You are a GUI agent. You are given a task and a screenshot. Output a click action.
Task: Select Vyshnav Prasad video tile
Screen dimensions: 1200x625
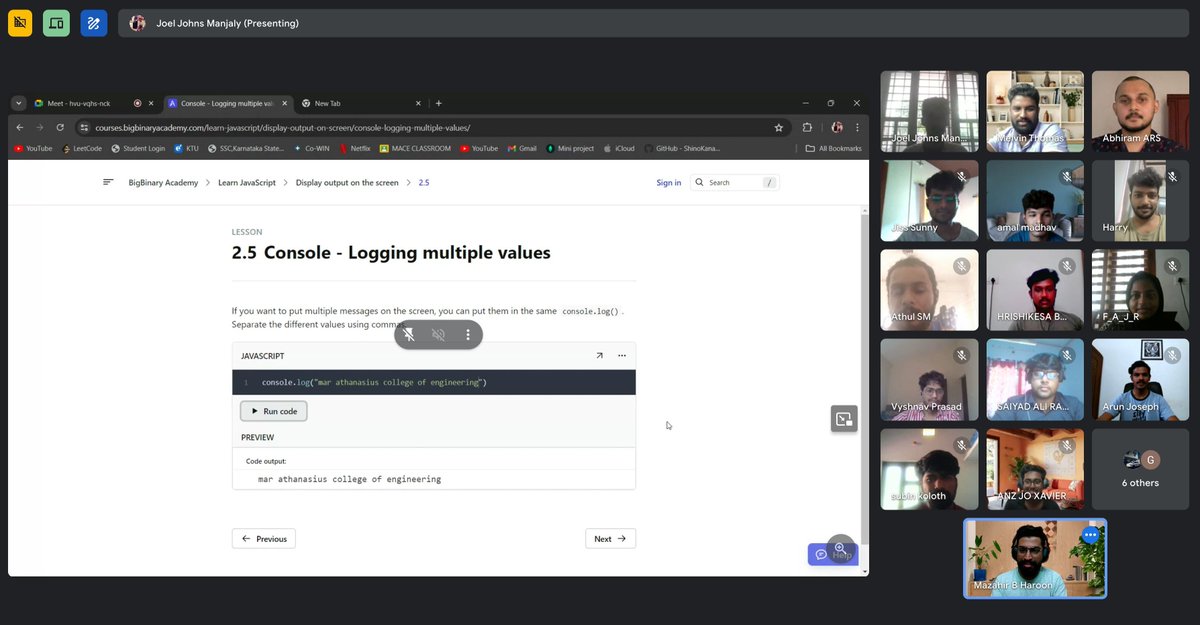point(929,379)
